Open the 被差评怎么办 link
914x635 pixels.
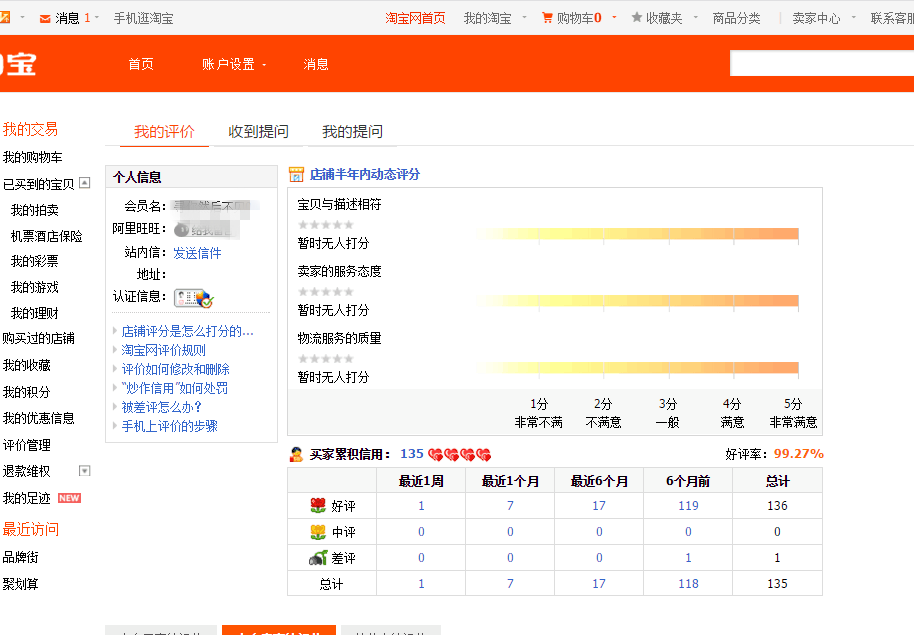(x=161, y=407)
